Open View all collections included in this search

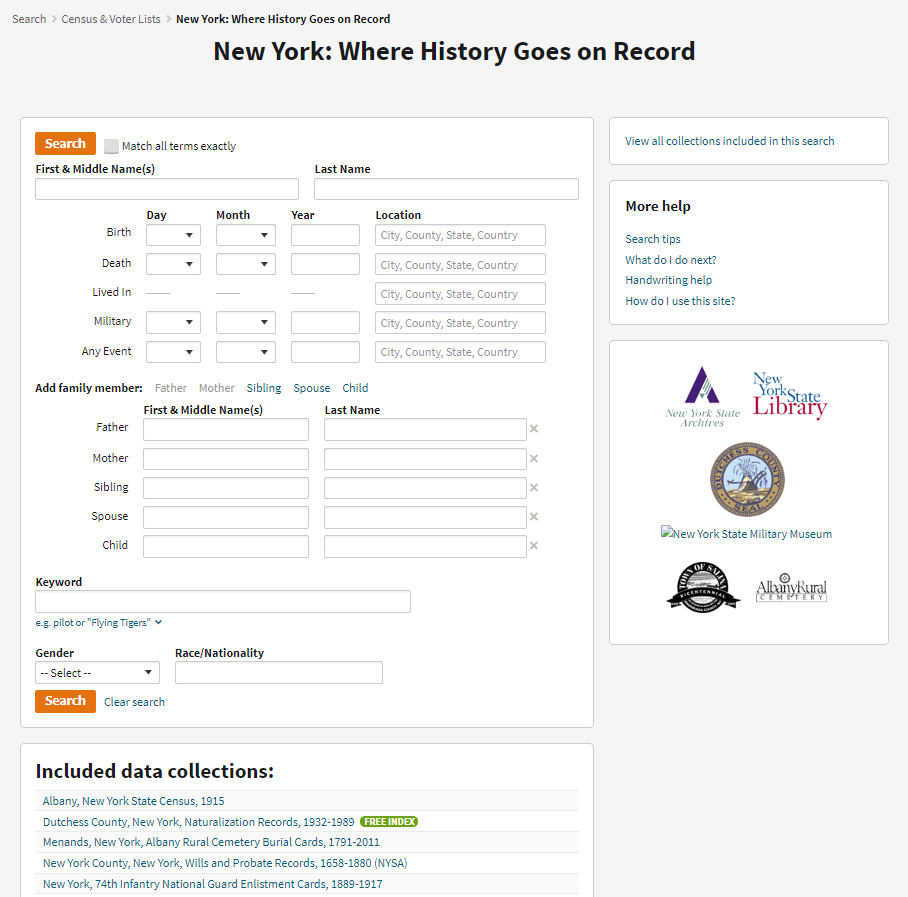tap(730, 141)
